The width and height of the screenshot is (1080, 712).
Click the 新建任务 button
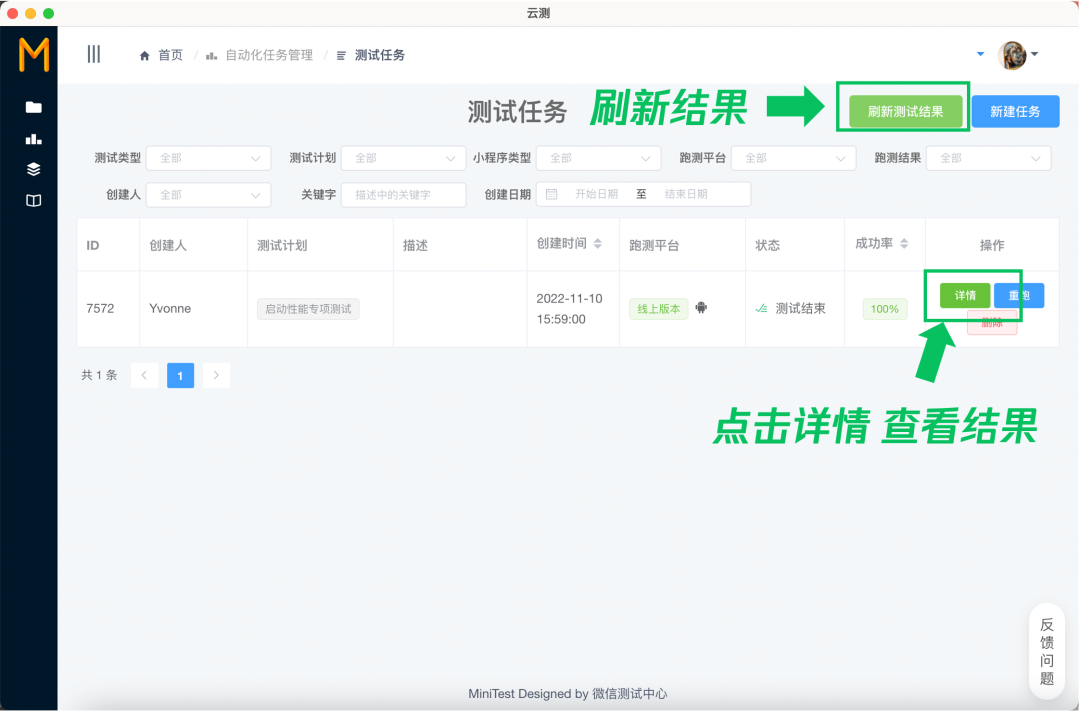pos(1015,112)
